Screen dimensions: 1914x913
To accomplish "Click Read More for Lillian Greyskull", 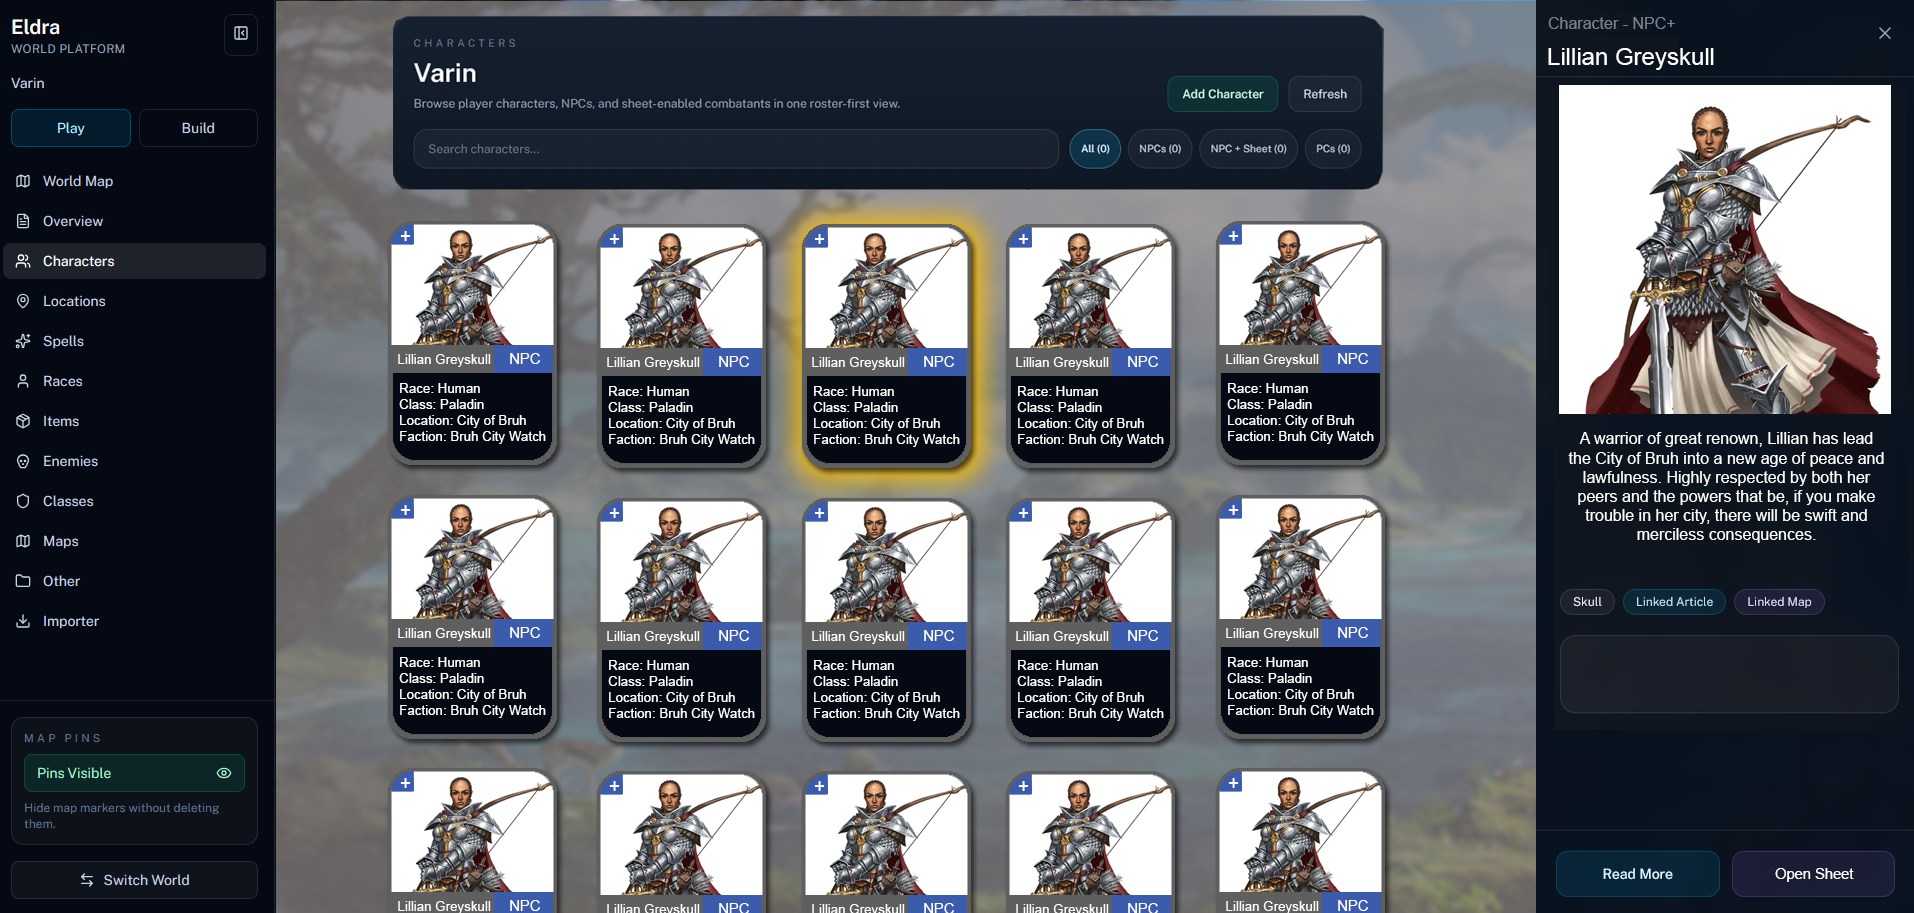I will coord(1637,874).
